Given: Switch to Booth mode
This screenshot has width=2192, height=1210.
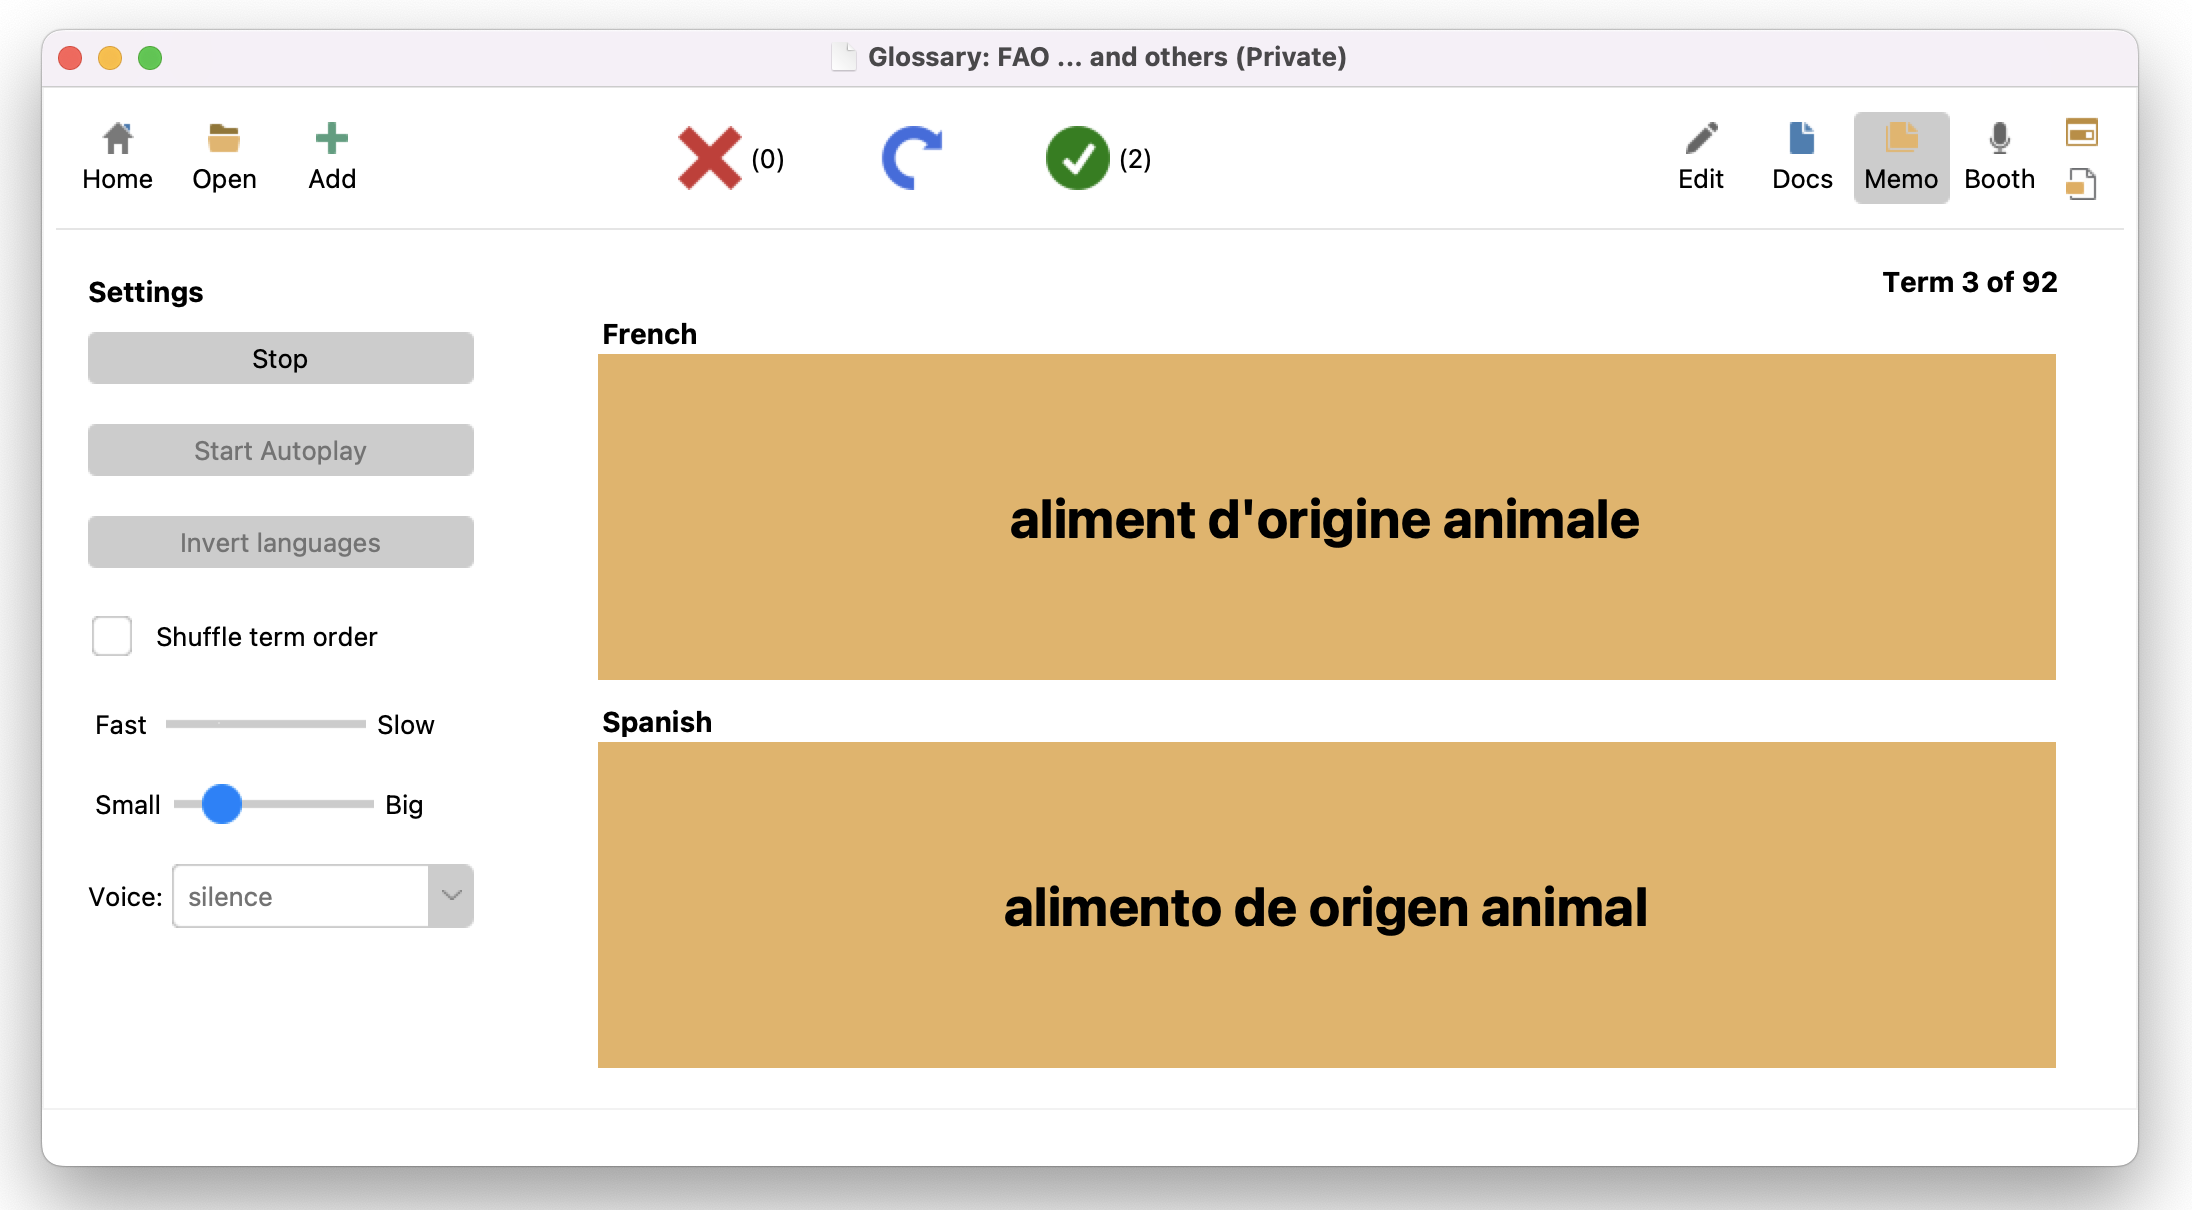Looking at the screenshot, I should click(1999, 157).
